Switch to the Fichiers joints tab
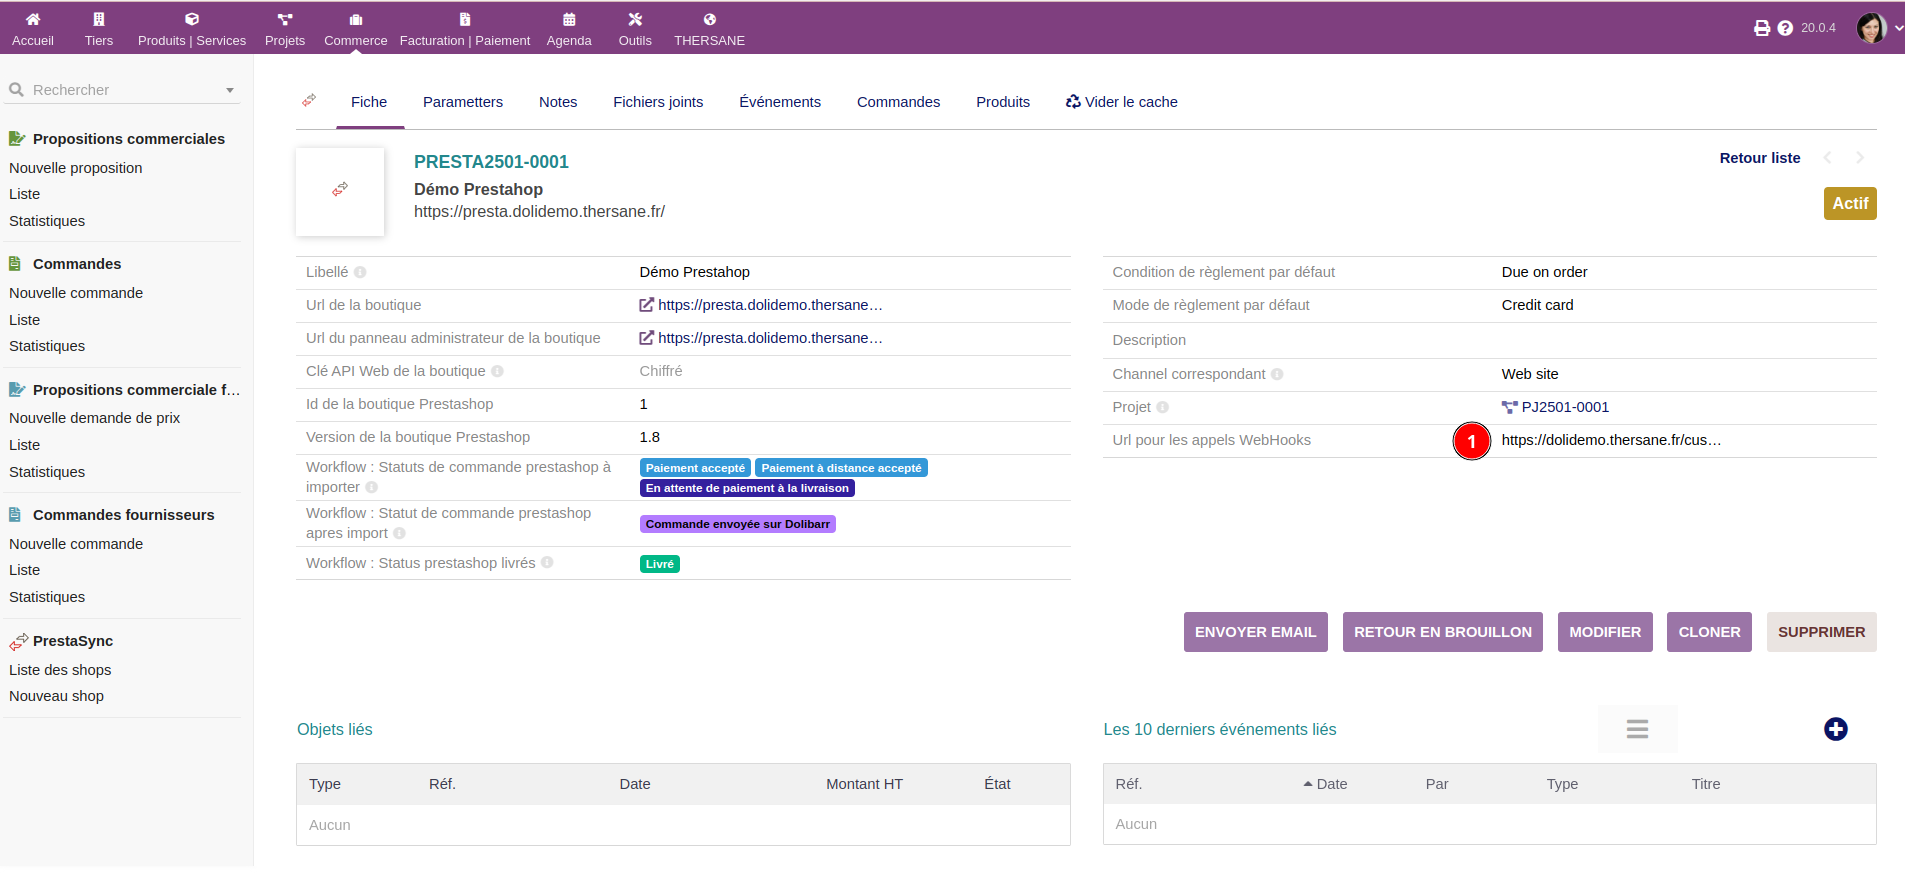The image size is (1905, 884). [657, 102]
